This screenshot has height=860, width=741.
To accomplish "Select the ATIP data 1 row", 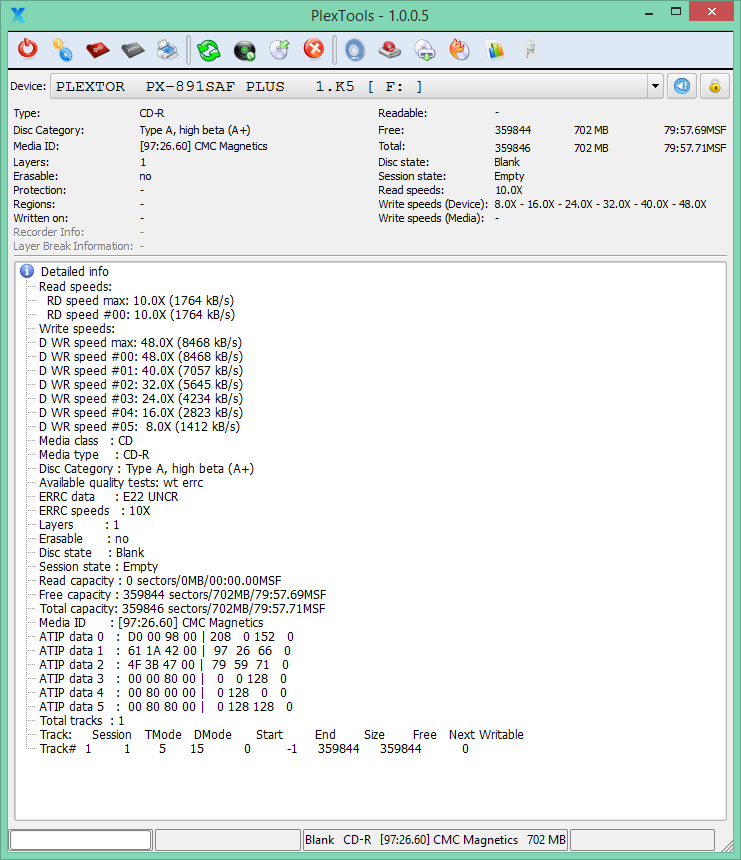I will (x=165, y=650).
